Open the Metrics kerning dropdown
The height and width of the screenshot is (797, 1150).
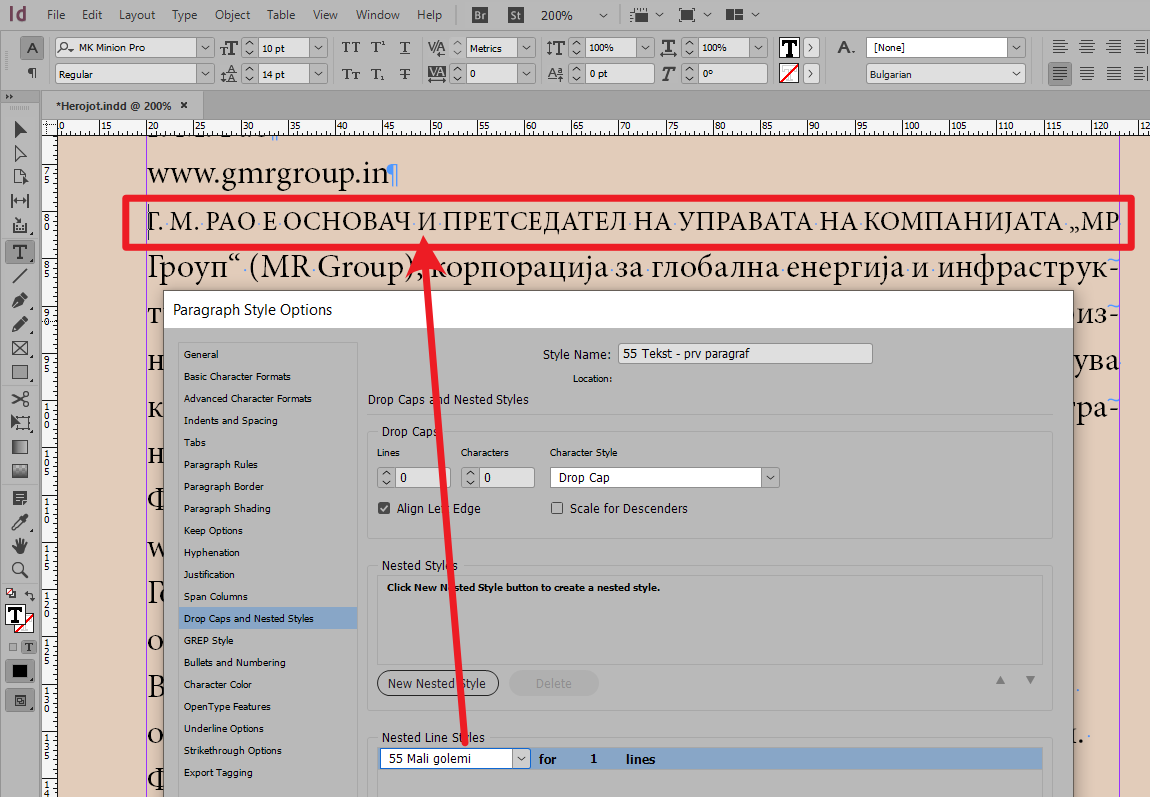click(527, 48)
